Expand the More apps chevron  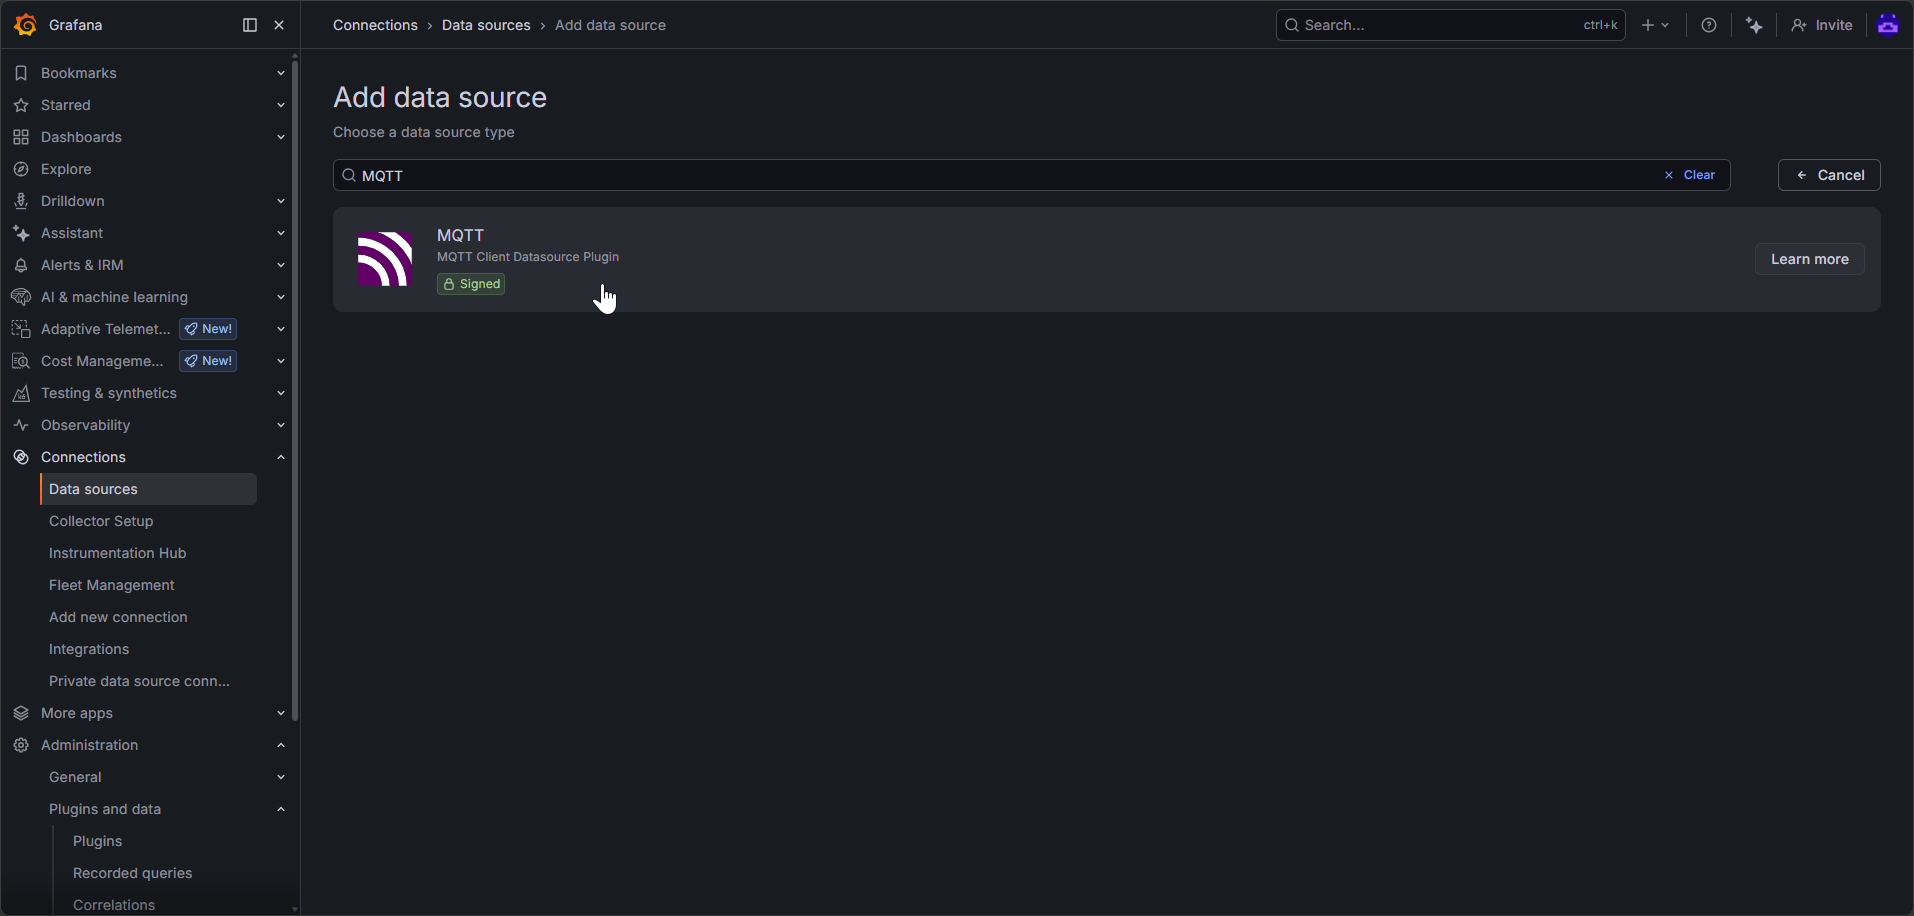pyautogui.click(x=281, y=713)
